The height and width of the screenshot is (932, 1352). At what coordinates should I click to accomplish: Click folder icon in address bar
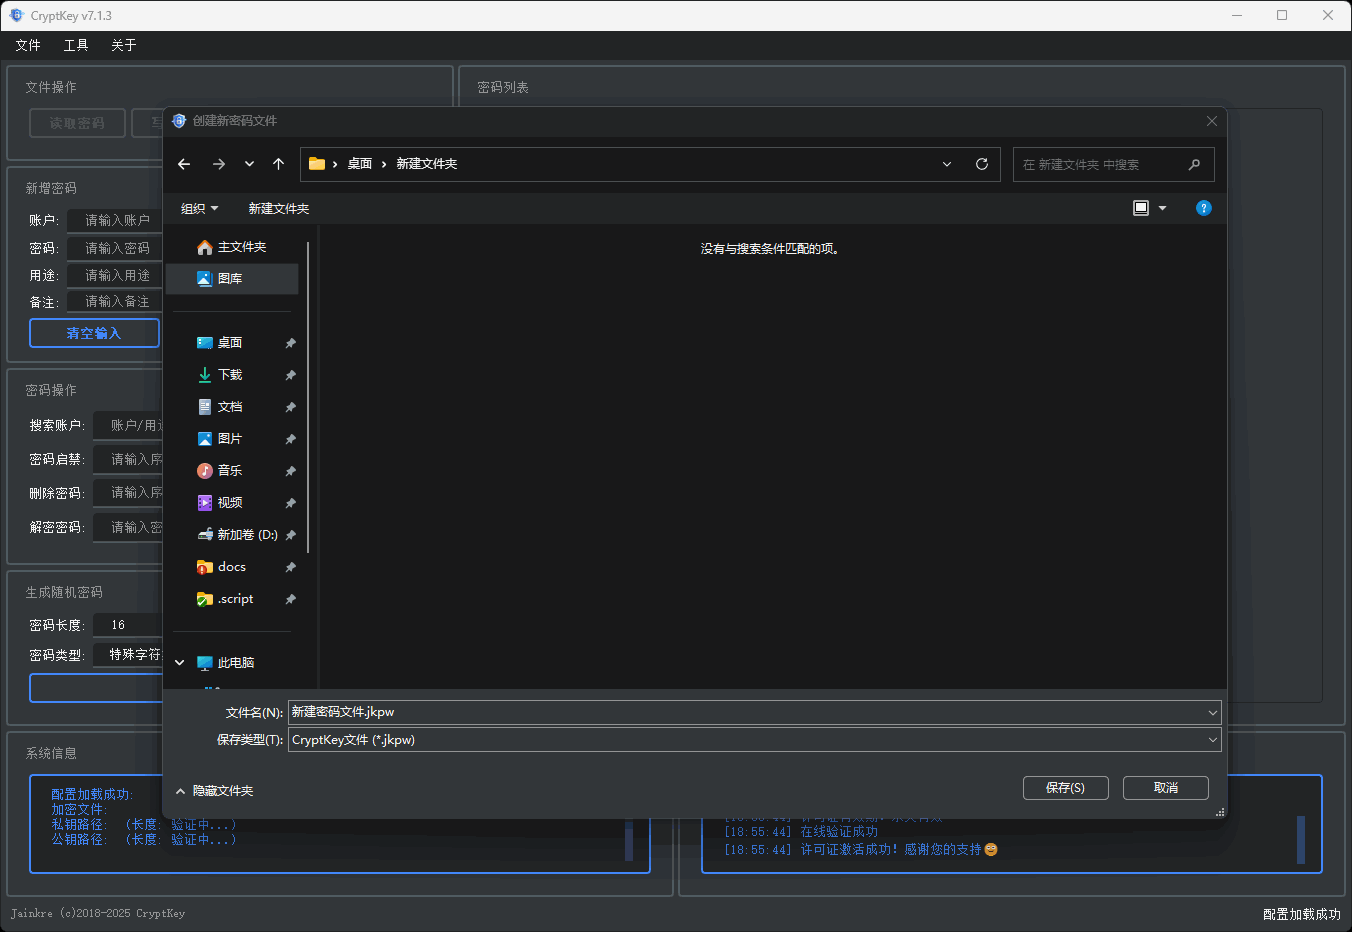click(x=317, y=164)
